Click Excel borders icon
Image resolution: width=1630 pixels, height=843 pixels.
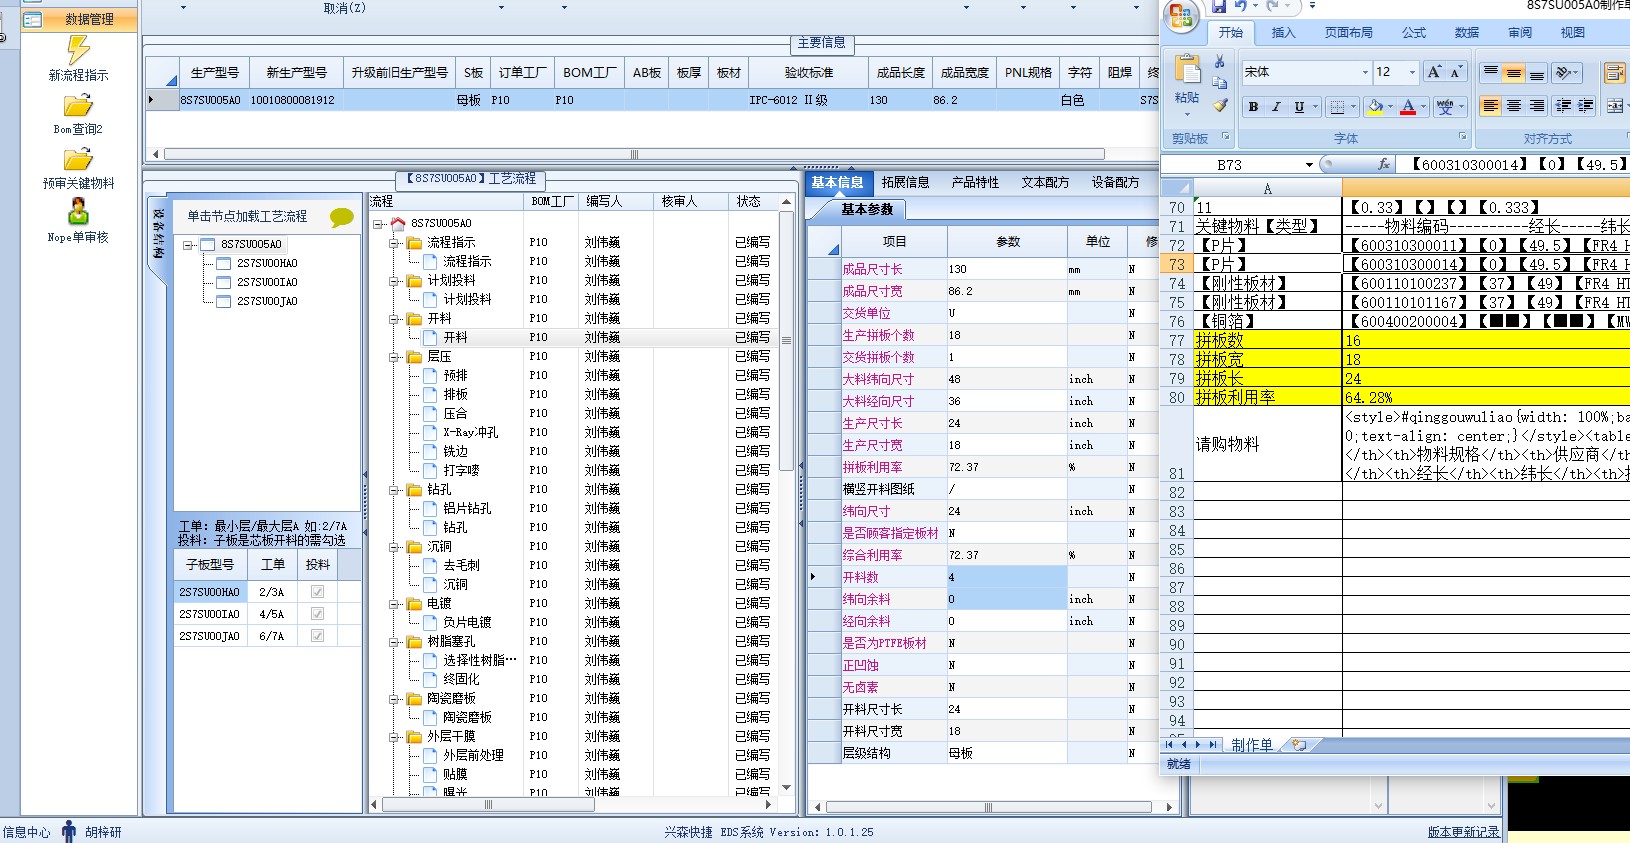1337,107
